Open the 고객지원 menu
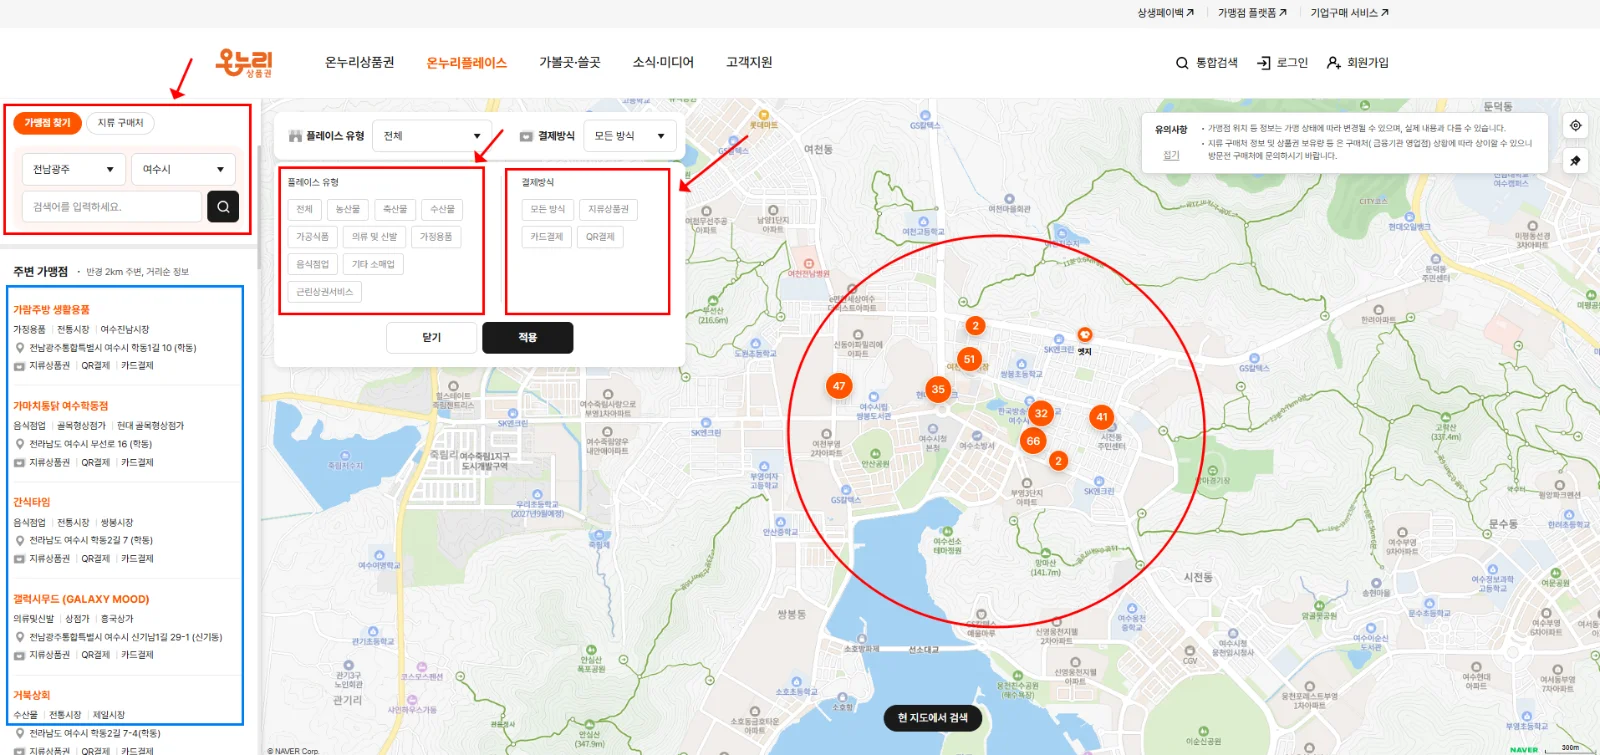This screenshot has height=755, width=1600. [749, 63]
